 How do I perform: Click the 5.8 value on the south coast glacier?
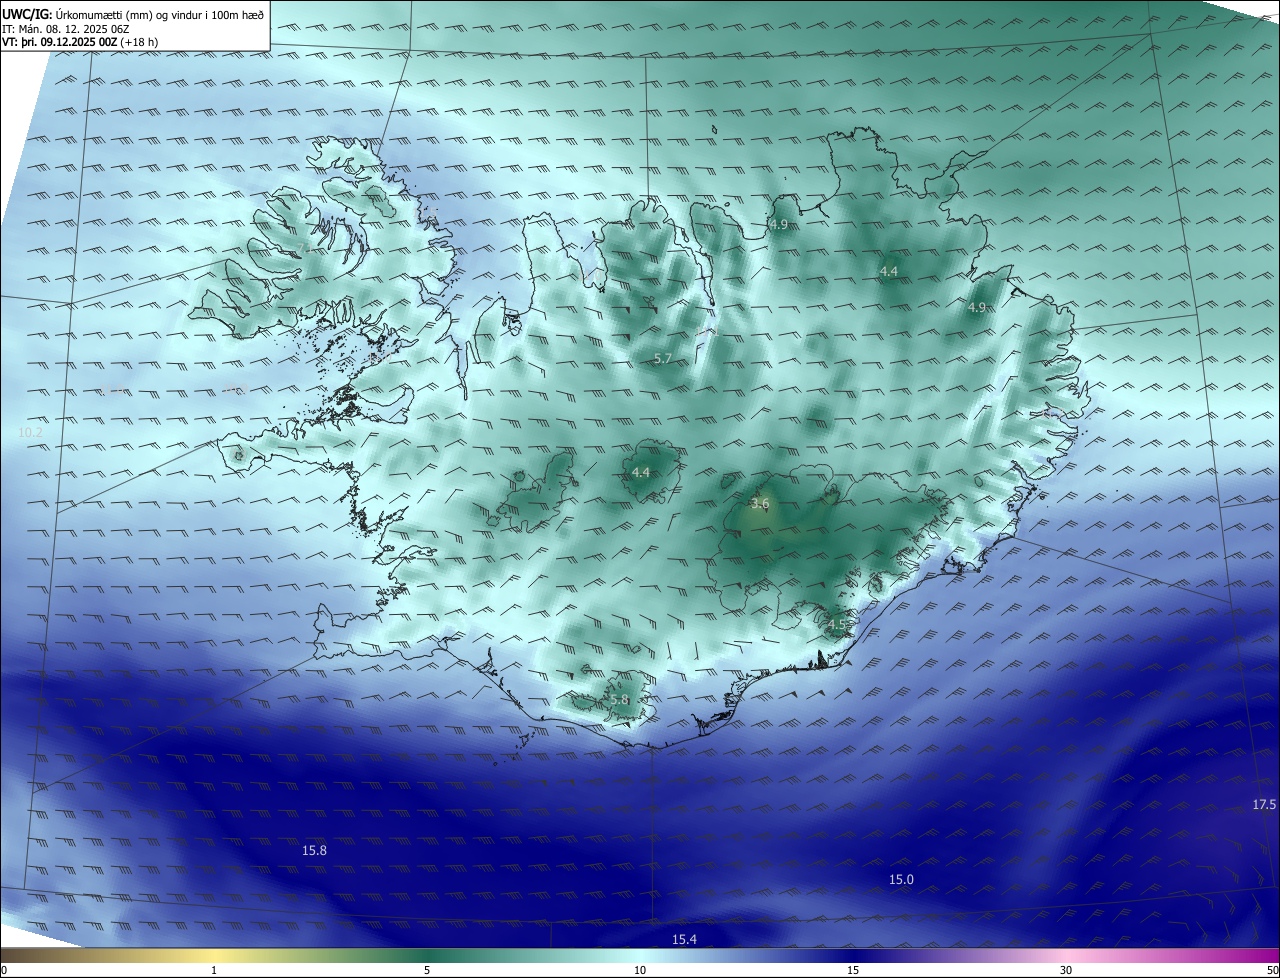pyautogui.click(x=620, y=700)
